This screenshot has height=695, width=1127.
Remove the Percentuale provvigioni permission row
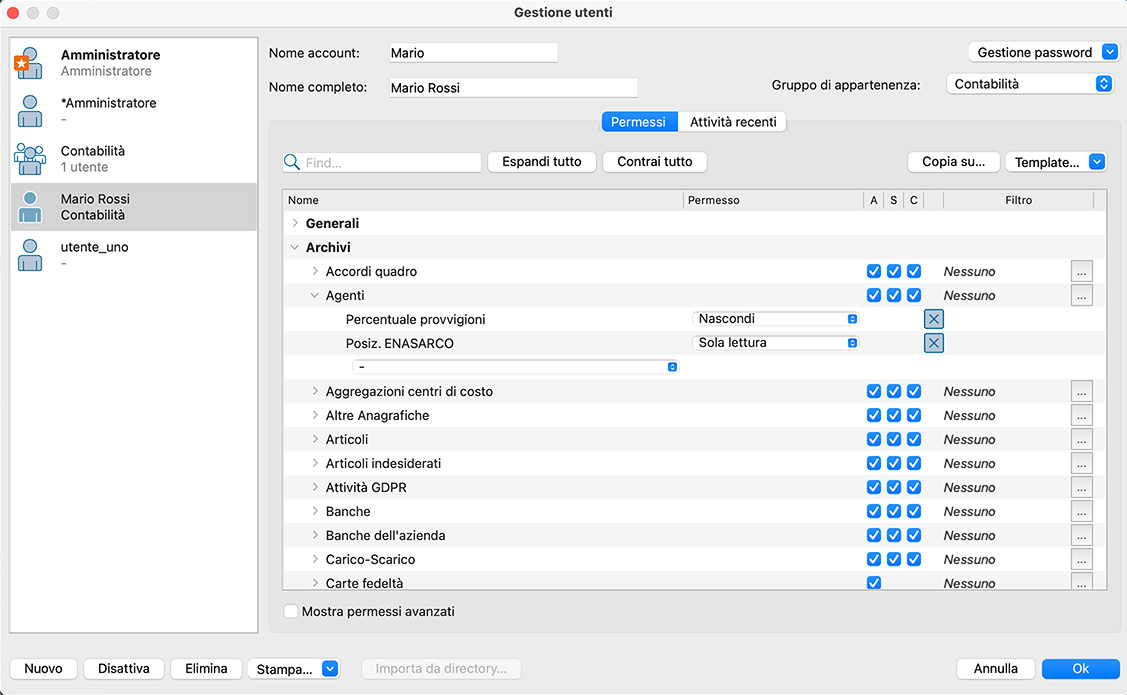[x=933, y=319]
